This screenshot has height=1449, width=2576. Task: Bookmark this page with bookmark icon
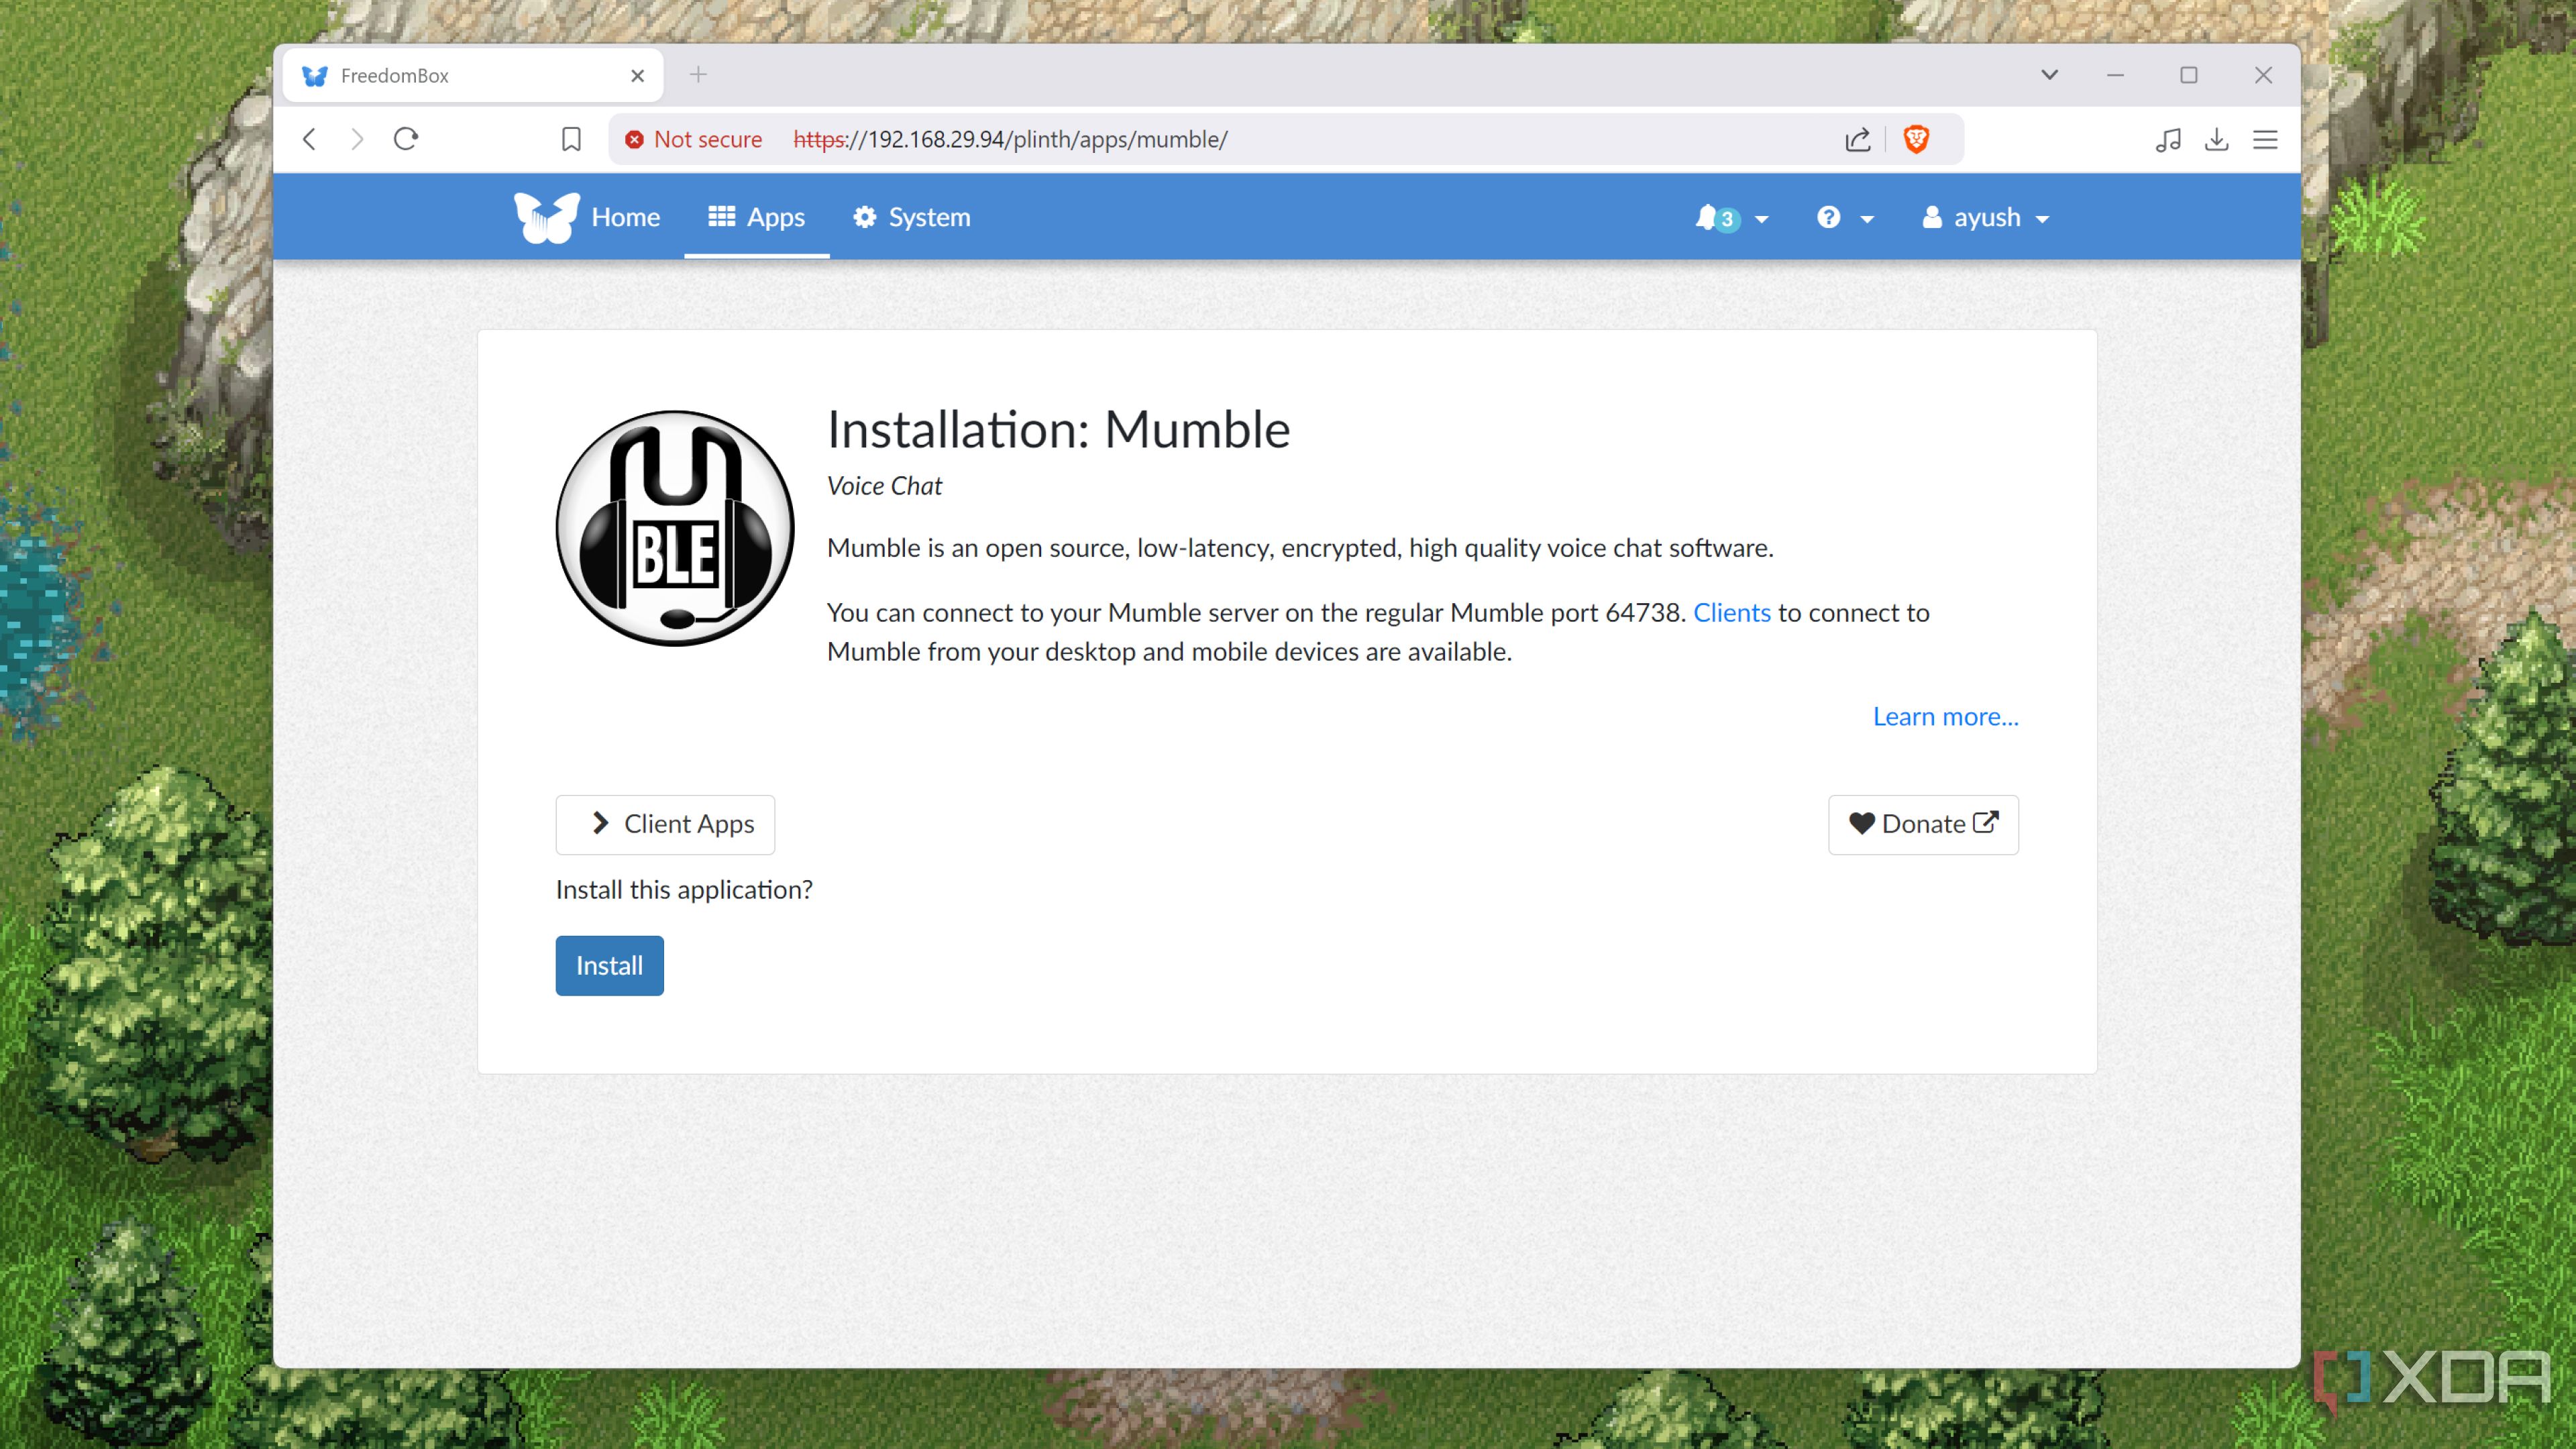[571, 139]
